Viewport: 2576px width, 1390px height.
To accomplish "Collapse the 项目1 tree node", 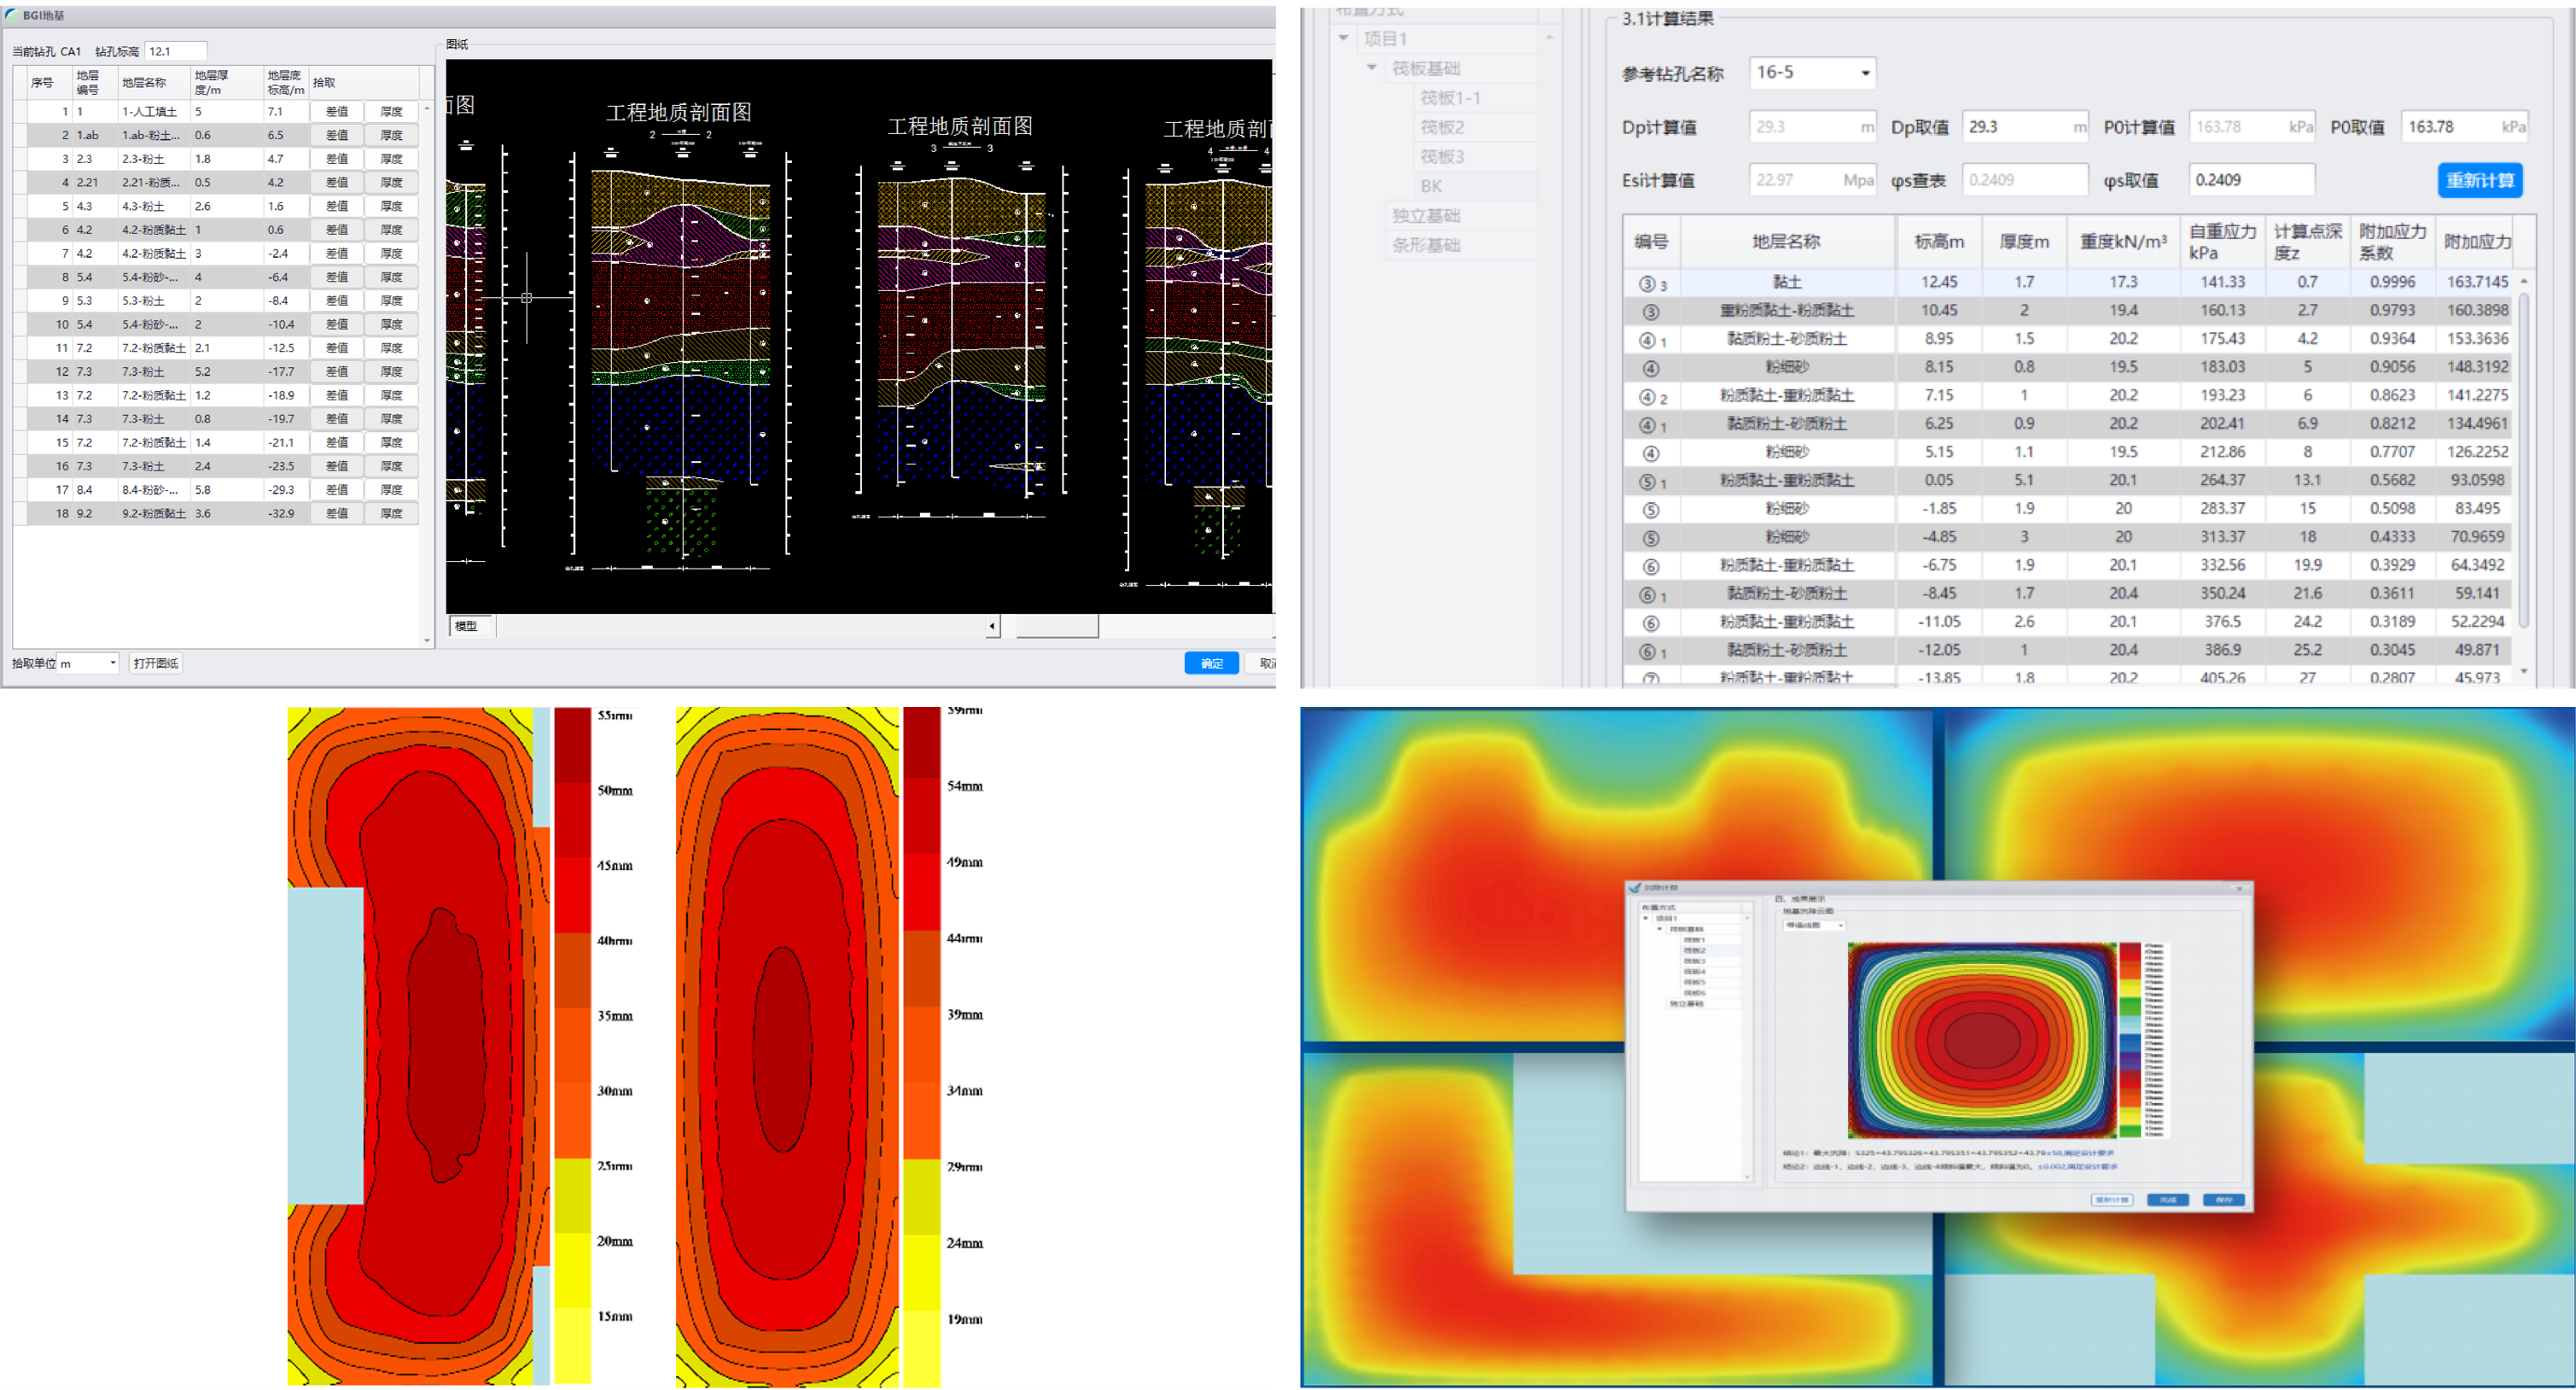I will pos(1344,38).
